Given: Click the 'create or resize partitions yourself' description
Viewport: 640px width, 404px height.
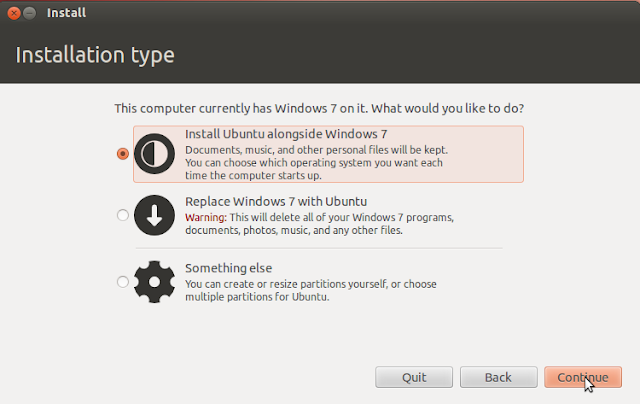Looking at the screenshot, I should [x=311, y=290].
